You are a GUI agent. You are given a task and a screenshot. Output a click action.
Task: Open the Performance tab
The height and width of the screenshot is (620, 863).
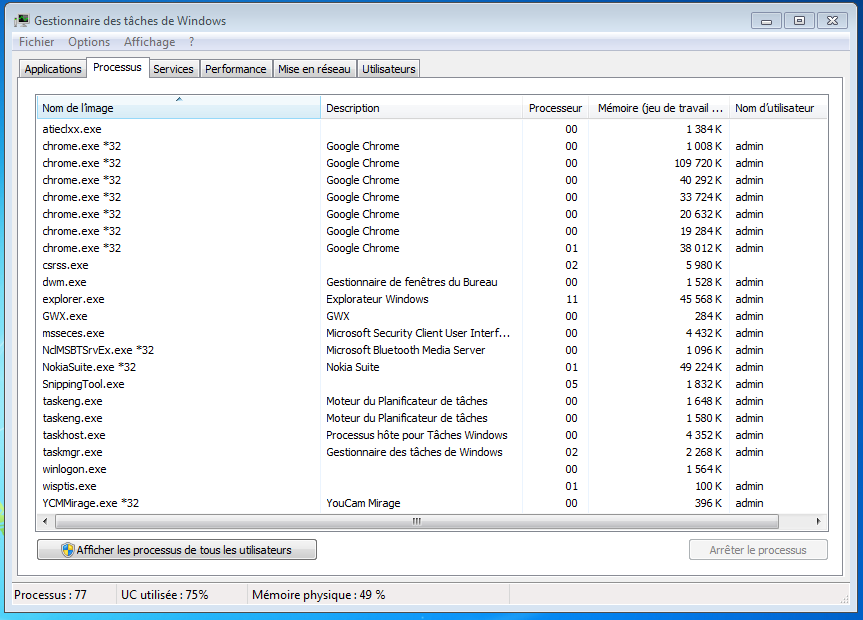(x=236, y=69)
